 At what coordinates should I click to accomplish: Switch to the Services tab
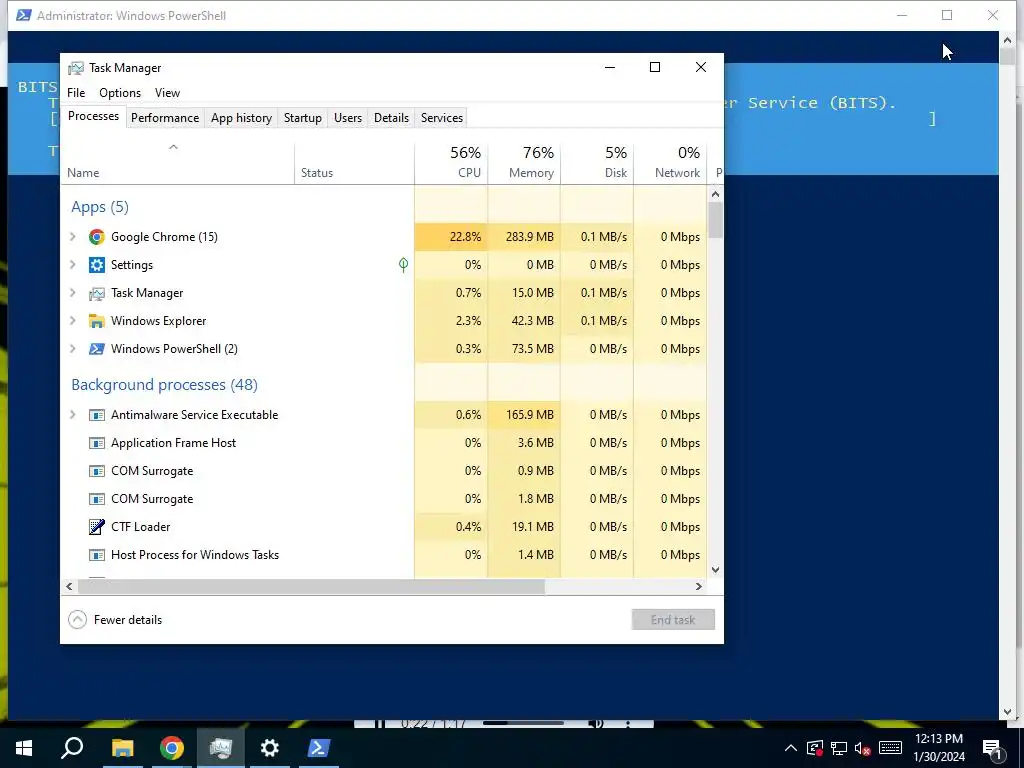coord(442,118)
